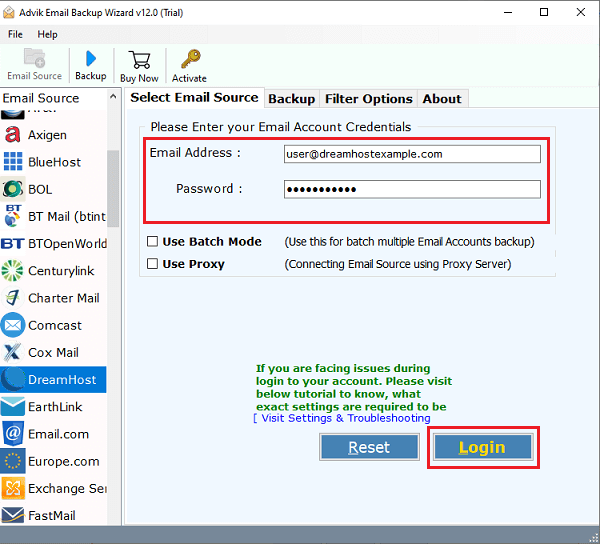Select the Centurylink starburst icon
Viewport: 600px width, 544px height.
[x=13, y=270]
